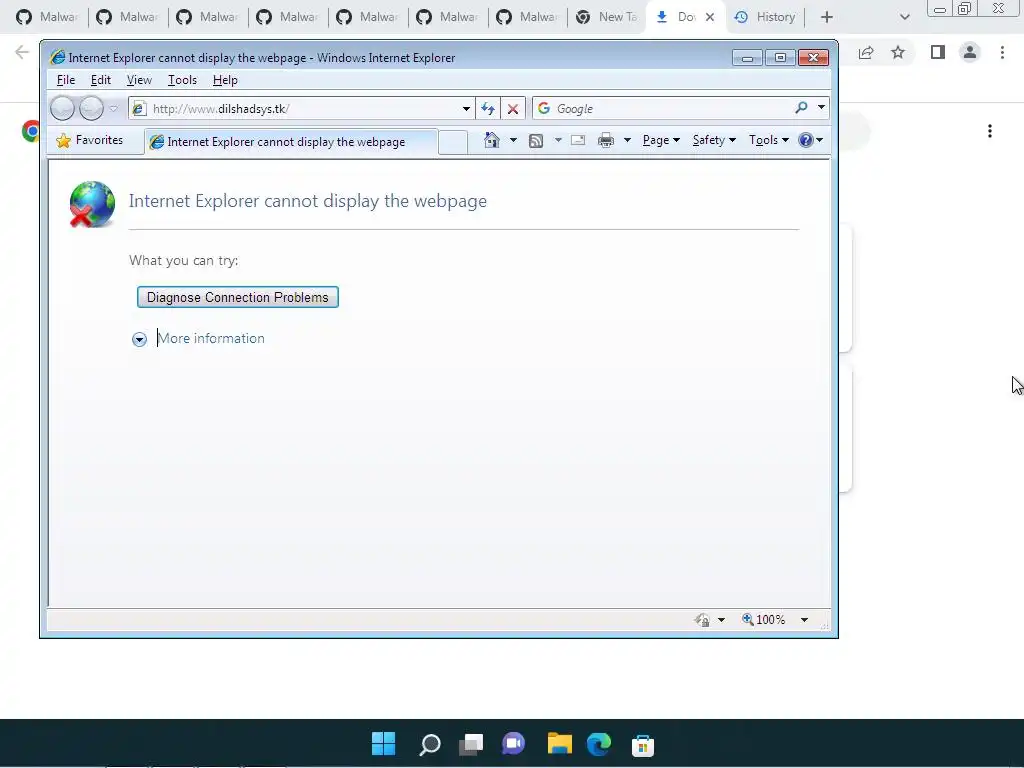Click the IE Back navigation button

pyautogui.click(x=63, y=108)
